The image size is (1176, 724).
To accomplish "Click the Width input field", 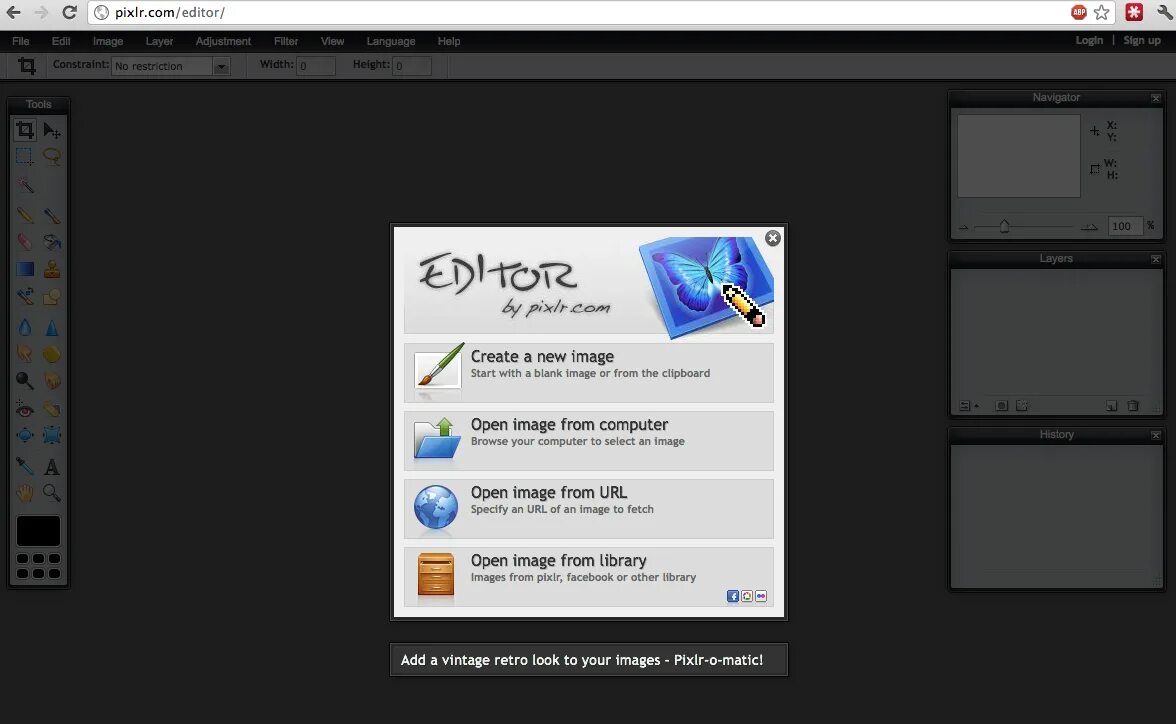I will tap(316, 66).
